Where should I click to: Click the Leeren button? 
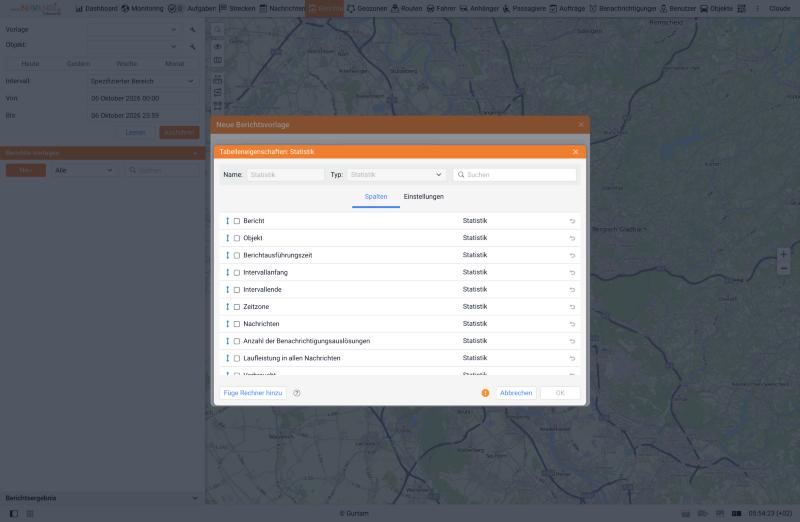coord(135,133)
